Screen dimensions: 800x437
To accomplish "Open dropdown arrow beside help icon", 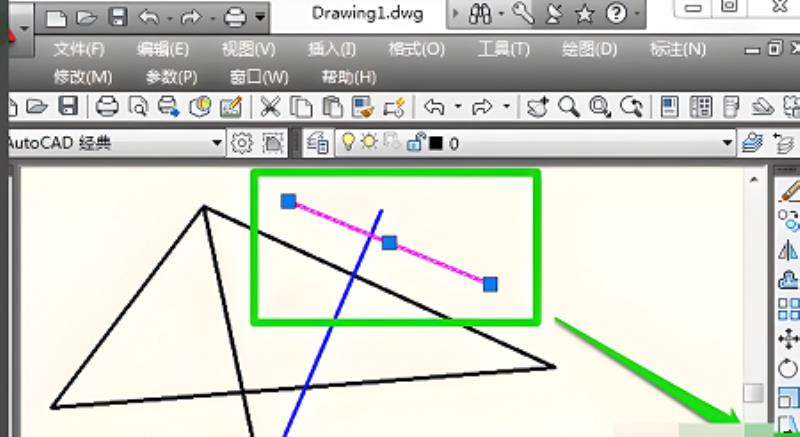I will (x=637, y=15).
